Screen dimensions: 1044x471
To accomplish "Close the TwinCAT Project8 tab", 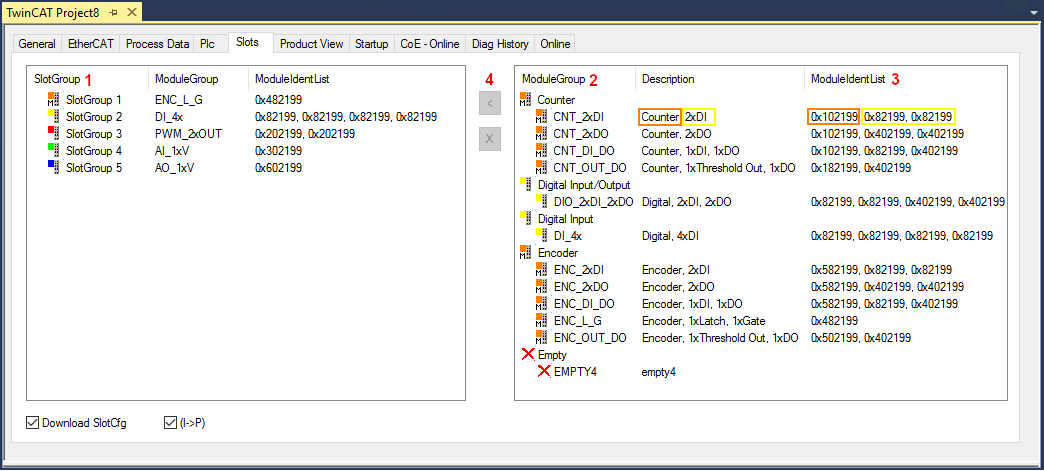I will pyautogui.click(x=131, y=12).
